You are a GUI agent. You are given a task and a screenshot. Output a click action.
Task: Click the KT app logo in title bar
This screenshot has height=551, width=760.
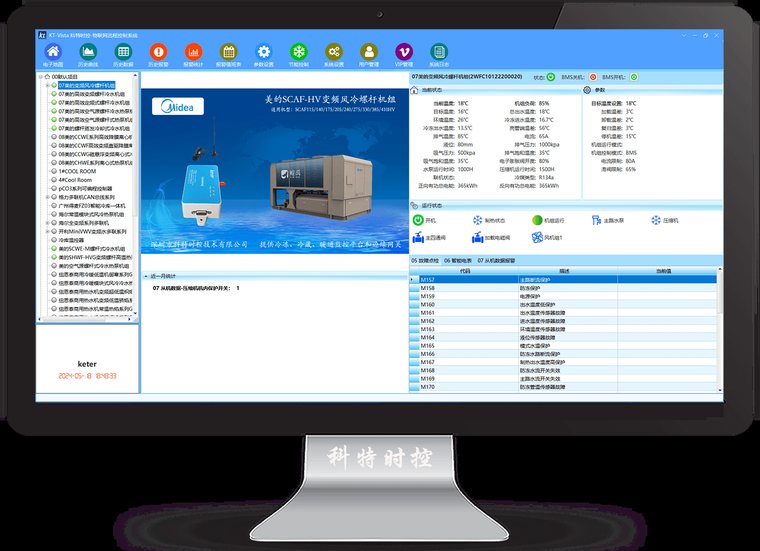[x=42, y=35]
